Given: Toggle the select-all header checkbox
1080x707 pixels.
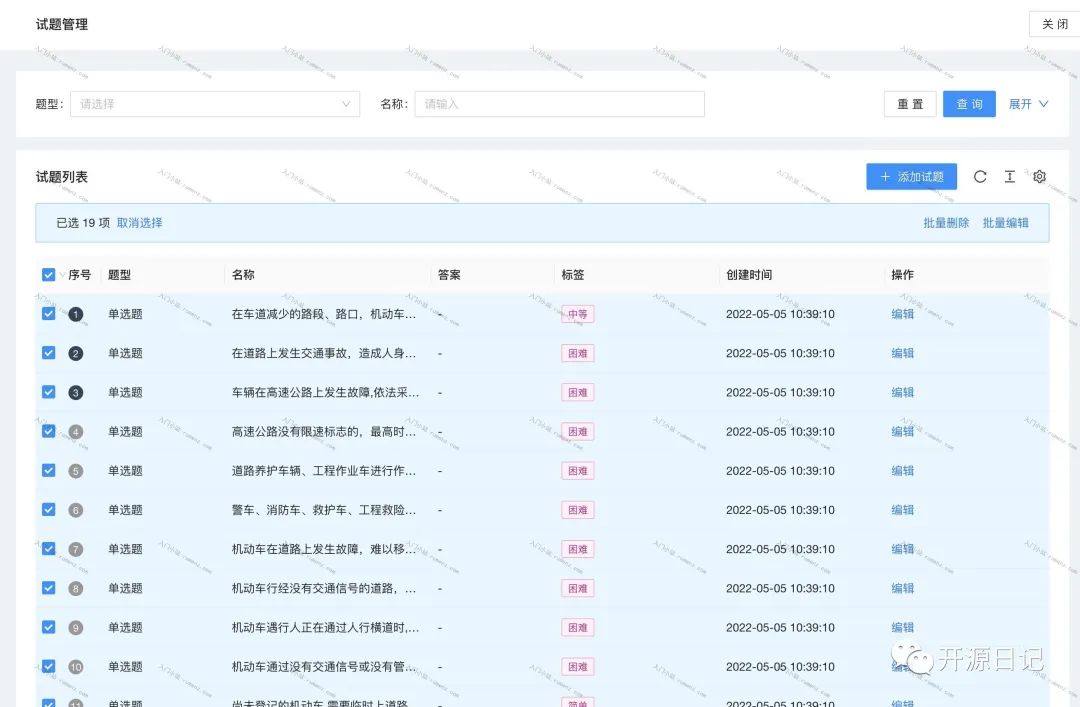Looking at the screenshot, I should (48, 275).
